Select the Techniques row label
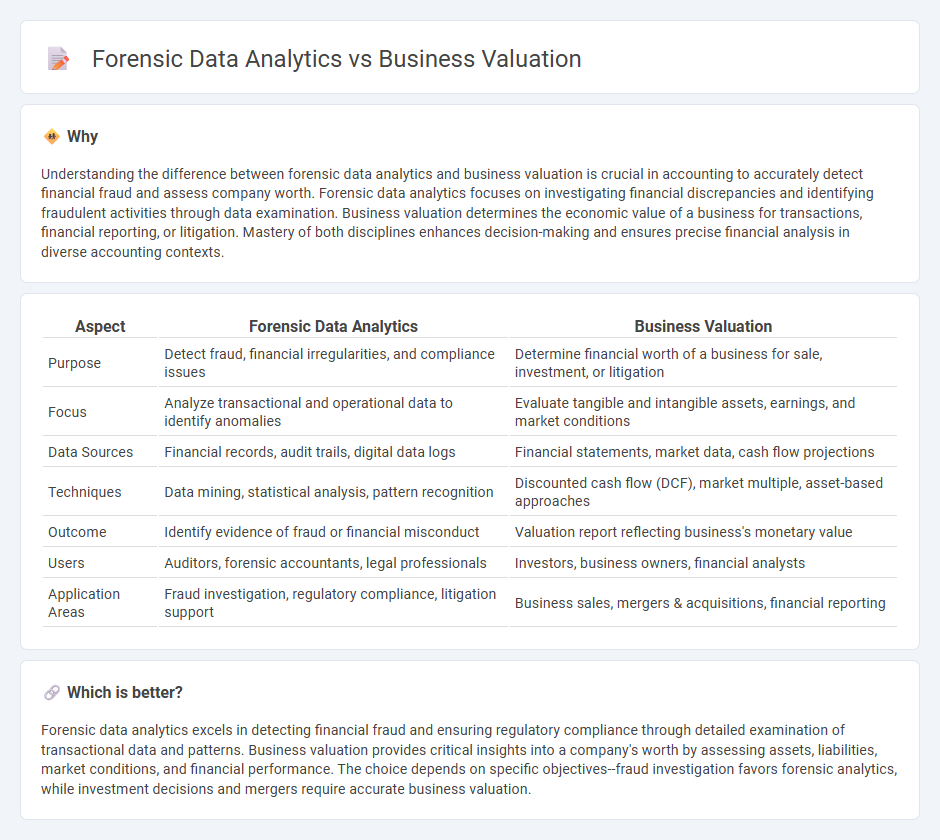 click(85, 492)
